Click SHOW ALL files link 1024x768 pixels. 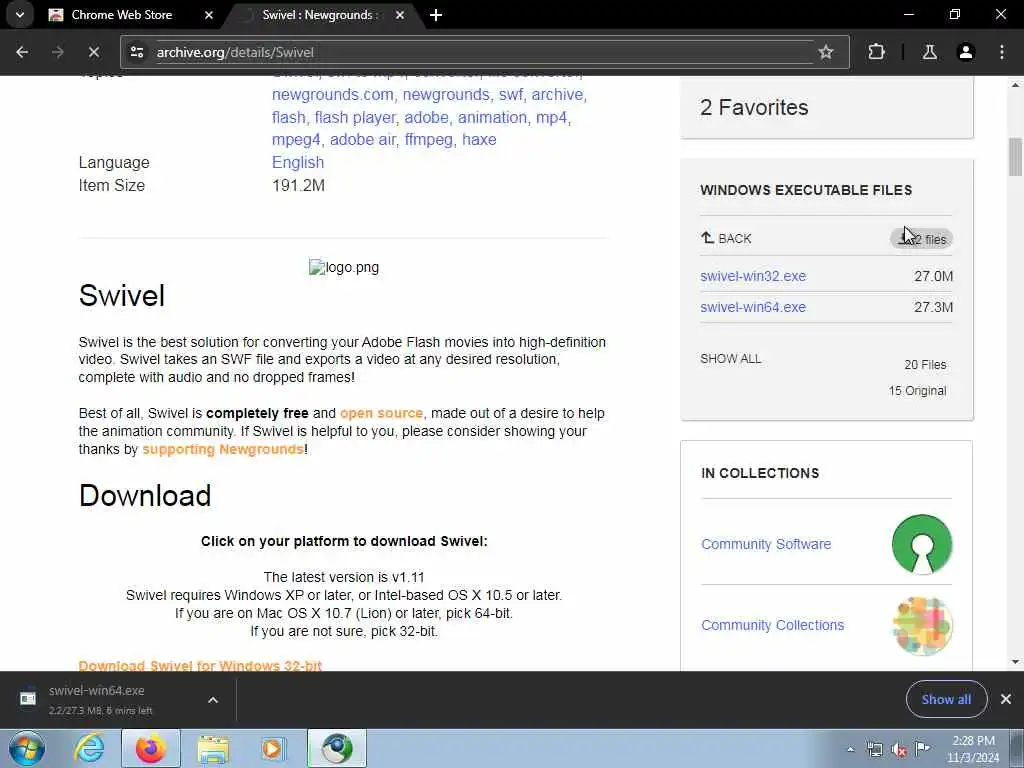tap(730, 359)
